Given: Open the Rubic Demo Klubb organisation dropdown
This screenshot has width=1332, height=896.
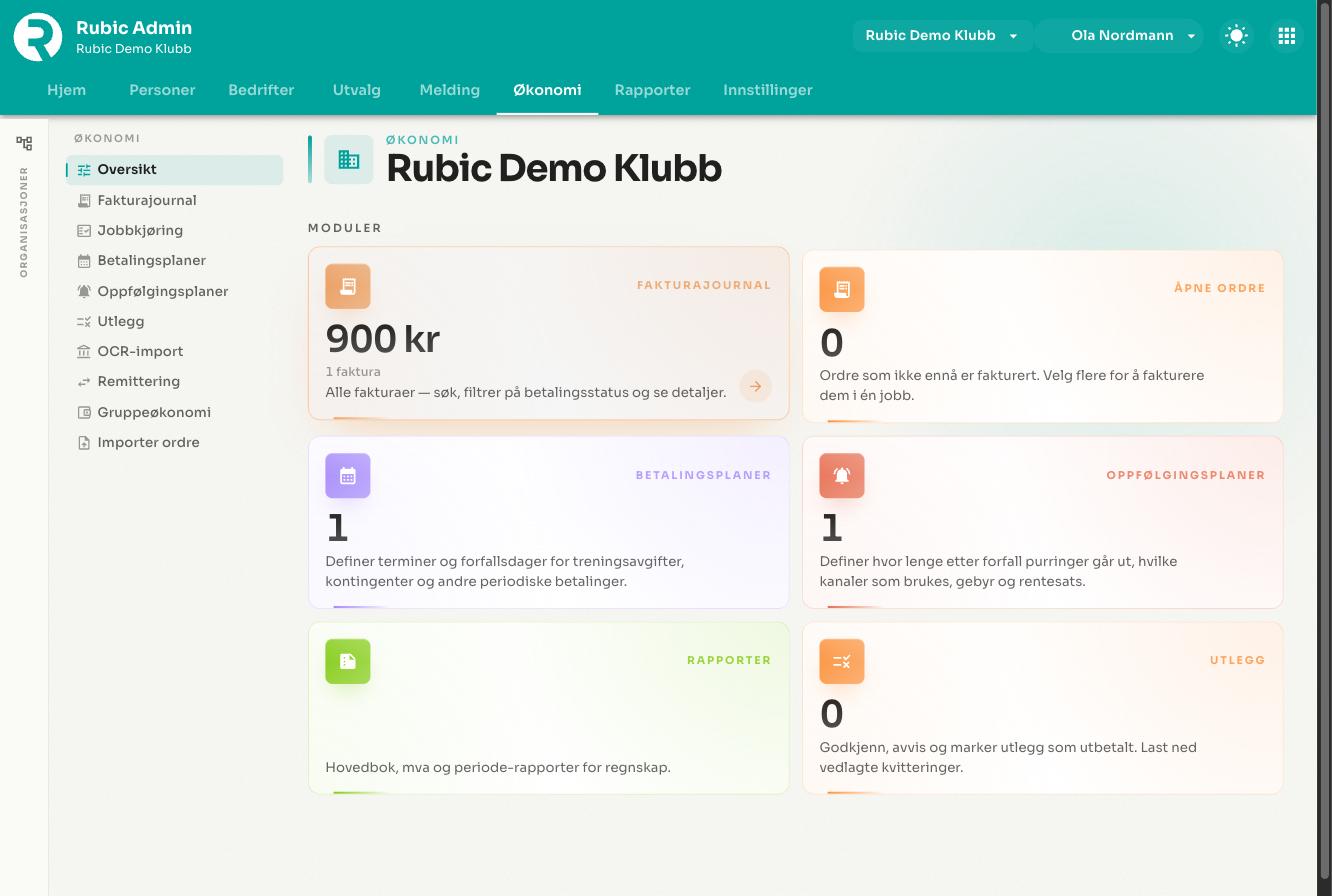Looking at the screenshot, I should pos(942,36).
